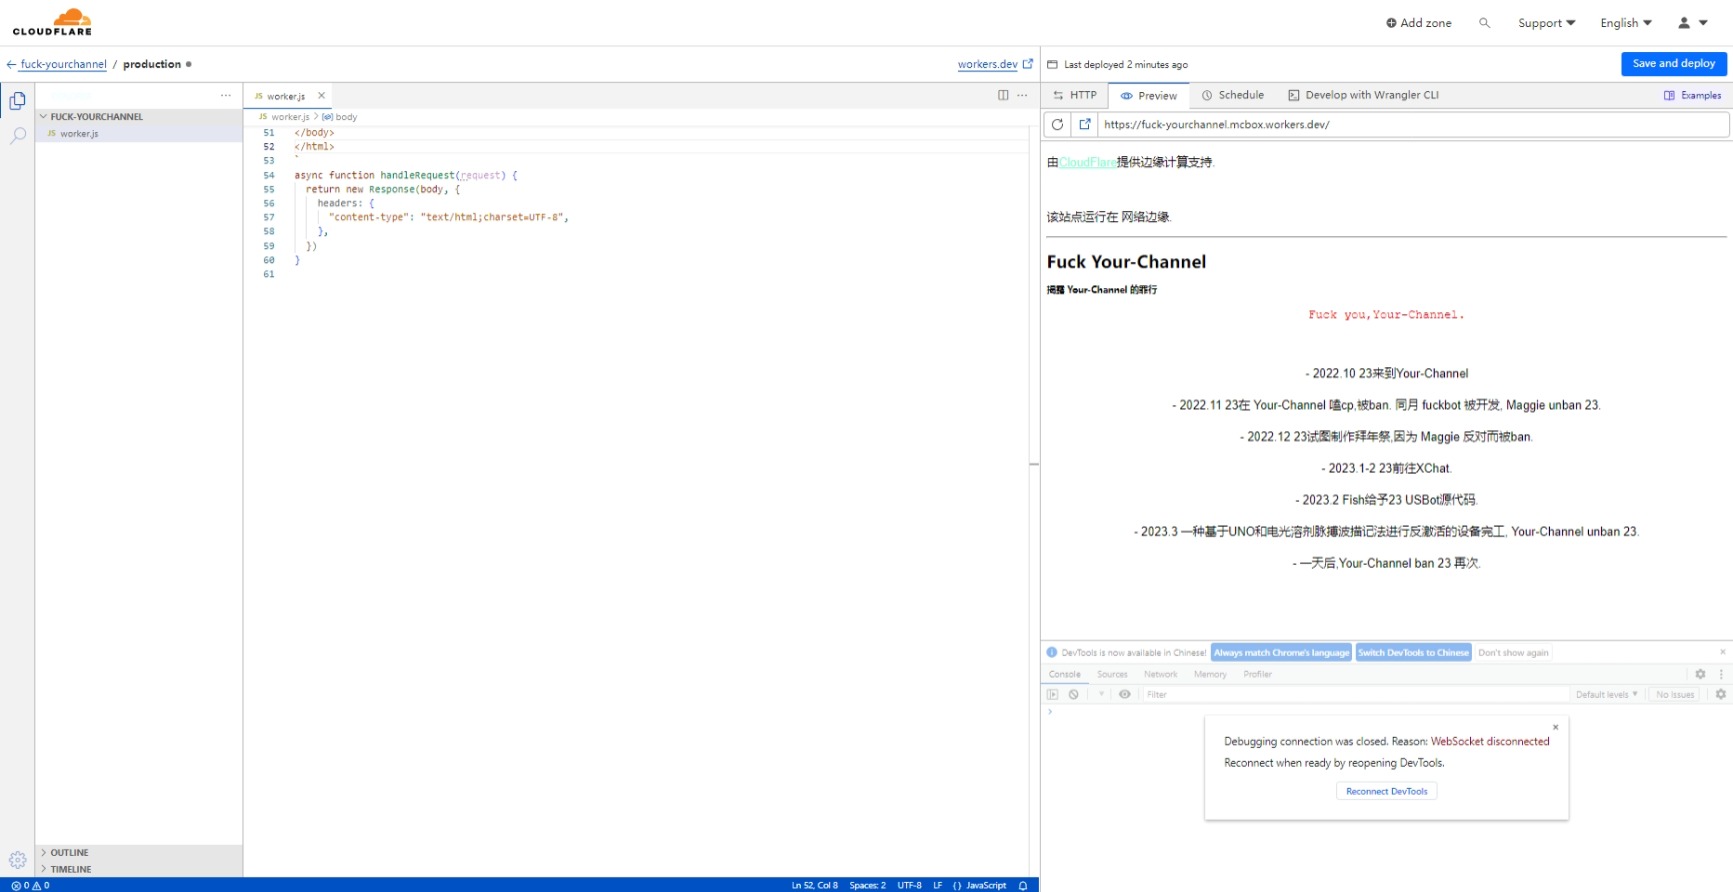Open DevTools settings gear
The width and height of the screenshot is (1733, 892).
point(1700,674)
